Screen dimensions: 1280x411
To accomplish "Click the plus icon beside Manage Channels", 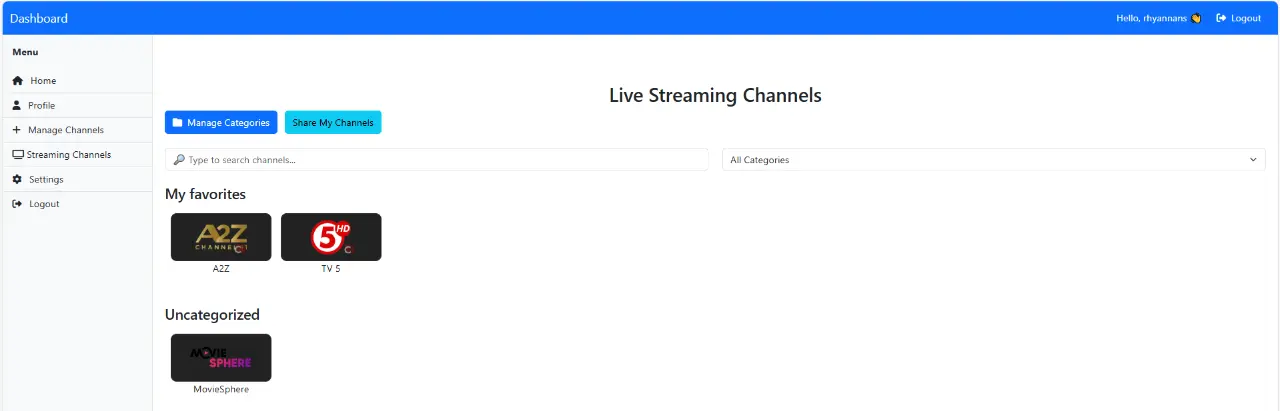I will (16, 130).
